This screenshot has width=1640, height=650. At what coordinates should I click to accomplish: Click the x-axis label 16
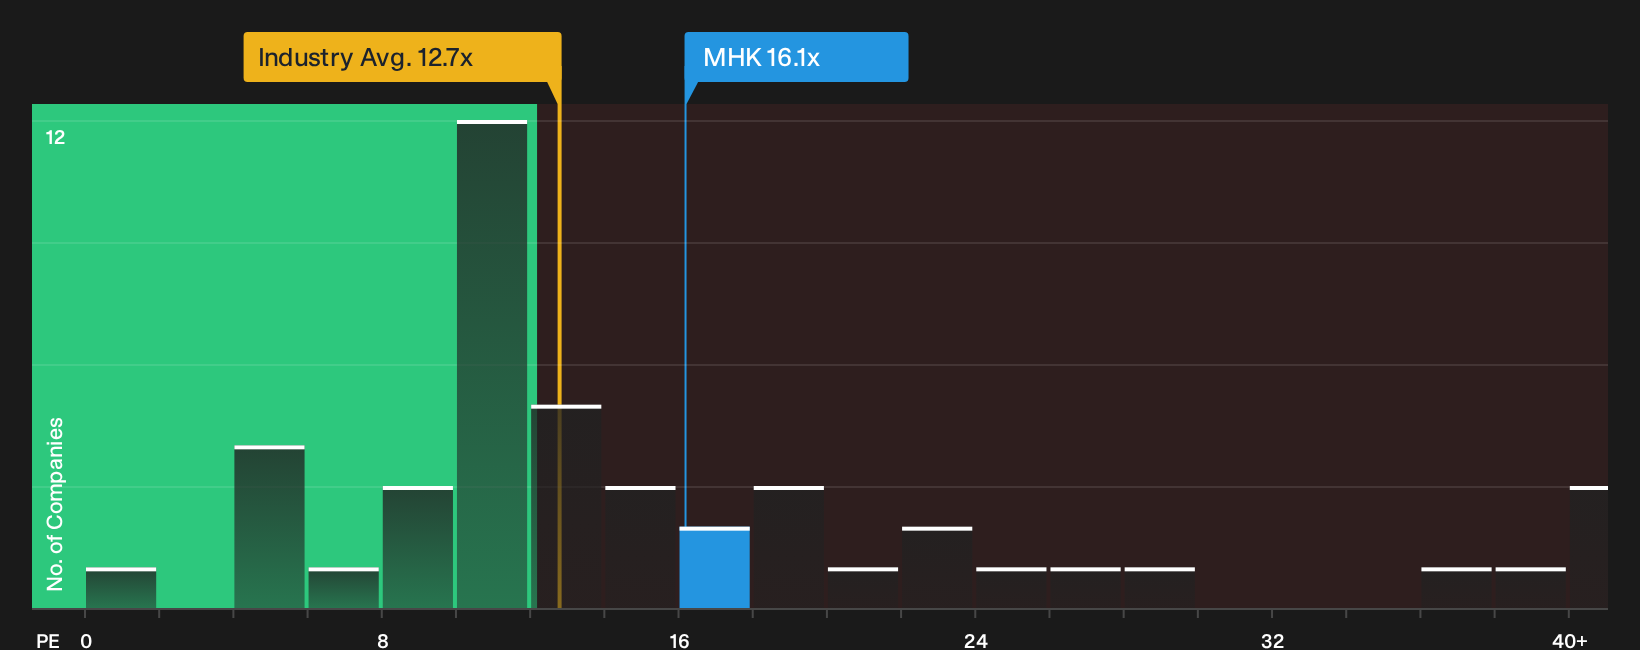point(679,640)
